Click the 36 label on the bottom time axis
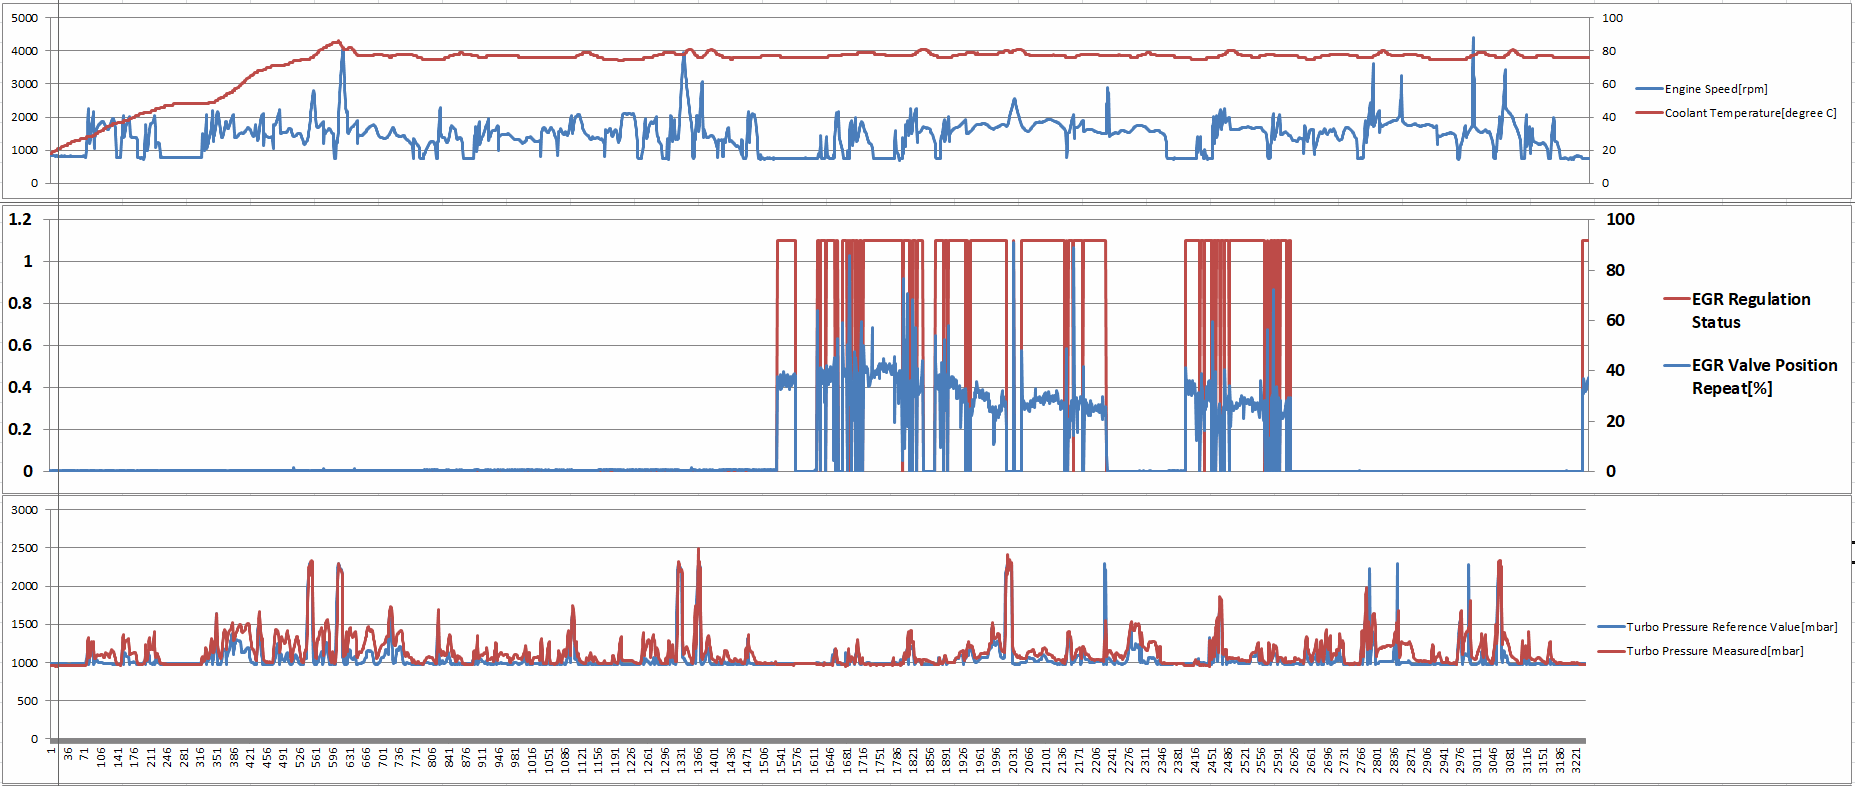 pyautogui.click(x=68, y=755)
